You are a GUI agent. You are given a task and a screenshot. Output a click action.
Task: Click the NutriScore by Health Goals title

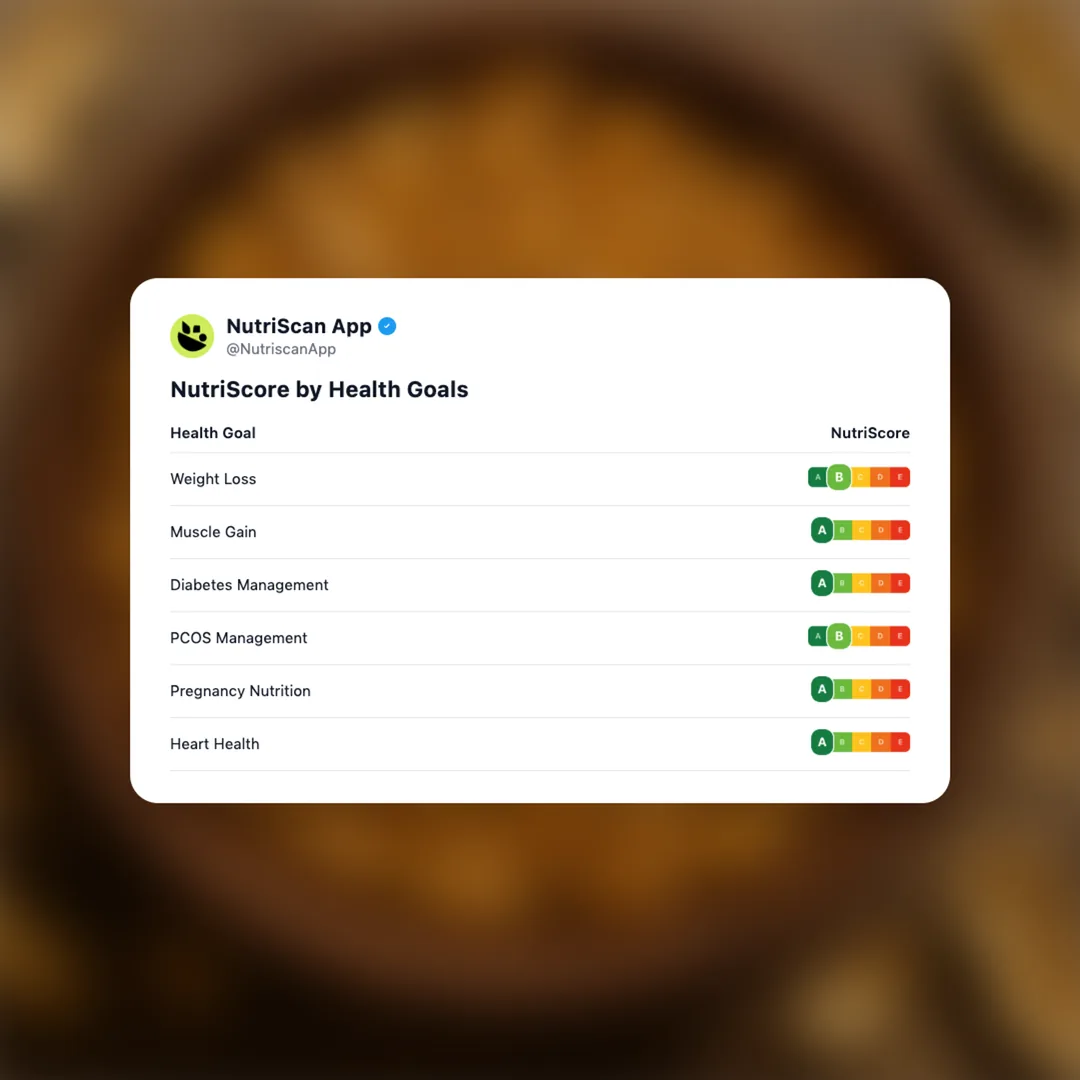pos(319,390)
